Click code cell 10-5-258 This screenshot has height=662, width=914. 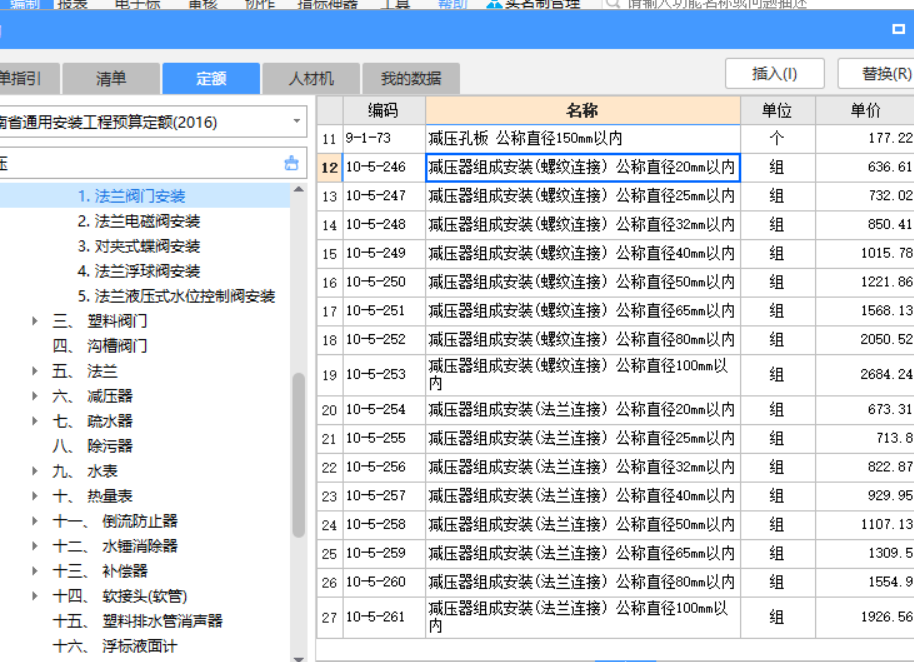click(x=384, y=524)
